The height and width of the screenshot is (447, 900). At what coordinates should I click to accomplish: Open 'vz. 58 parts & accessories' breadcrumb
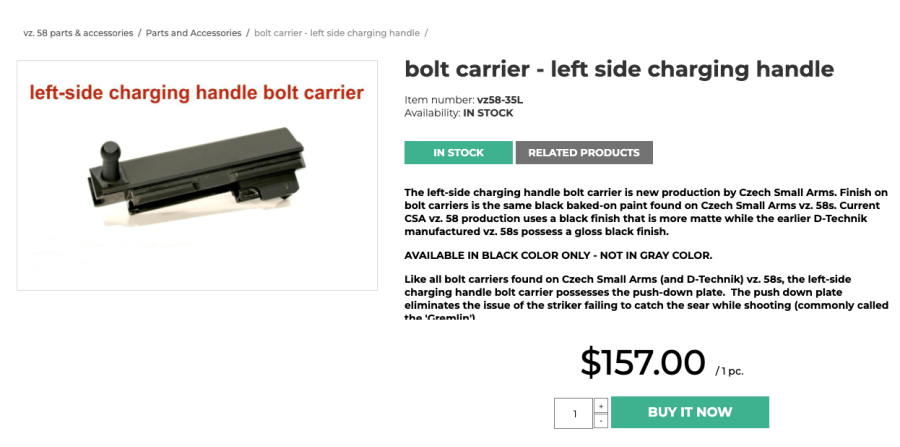pos(78,33)
